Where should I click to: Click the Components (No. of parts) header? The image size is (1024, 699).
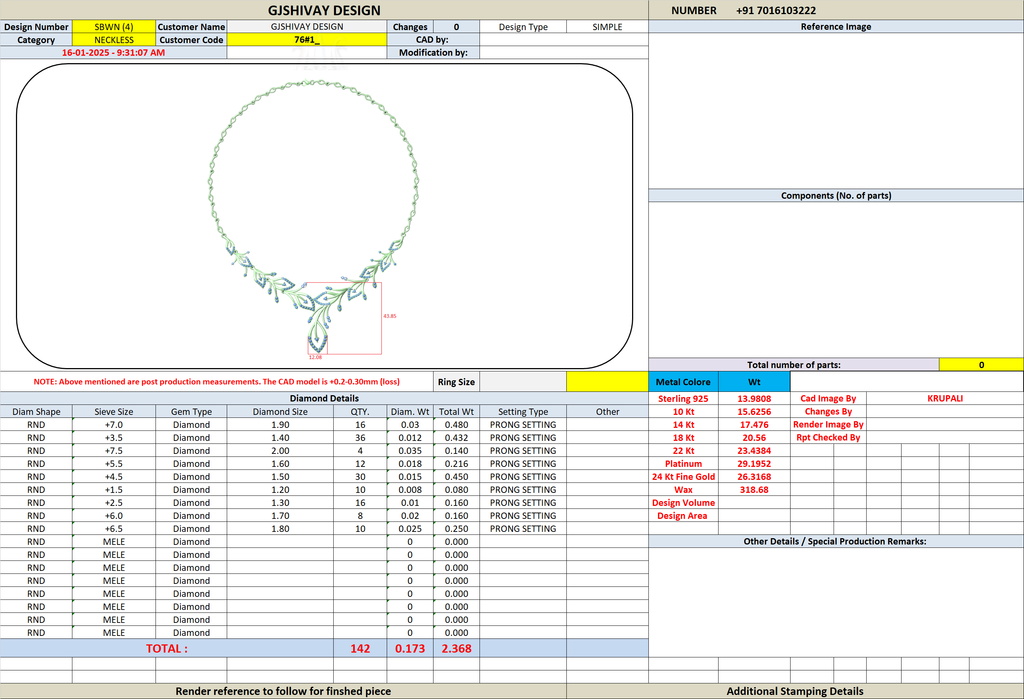(836, 195)
